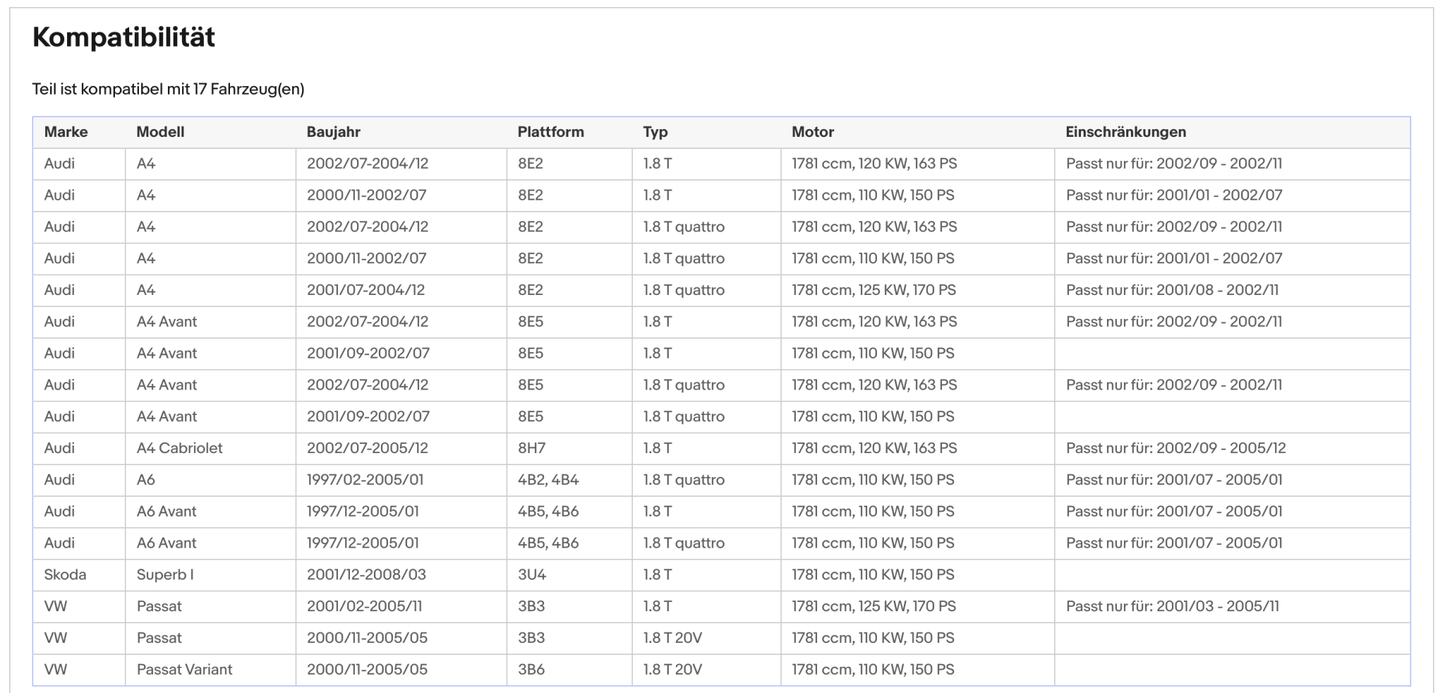Viewport: 1445px width, 693px height.
Task: Select the A4 Cabriolet model cell
Action: 179,448
